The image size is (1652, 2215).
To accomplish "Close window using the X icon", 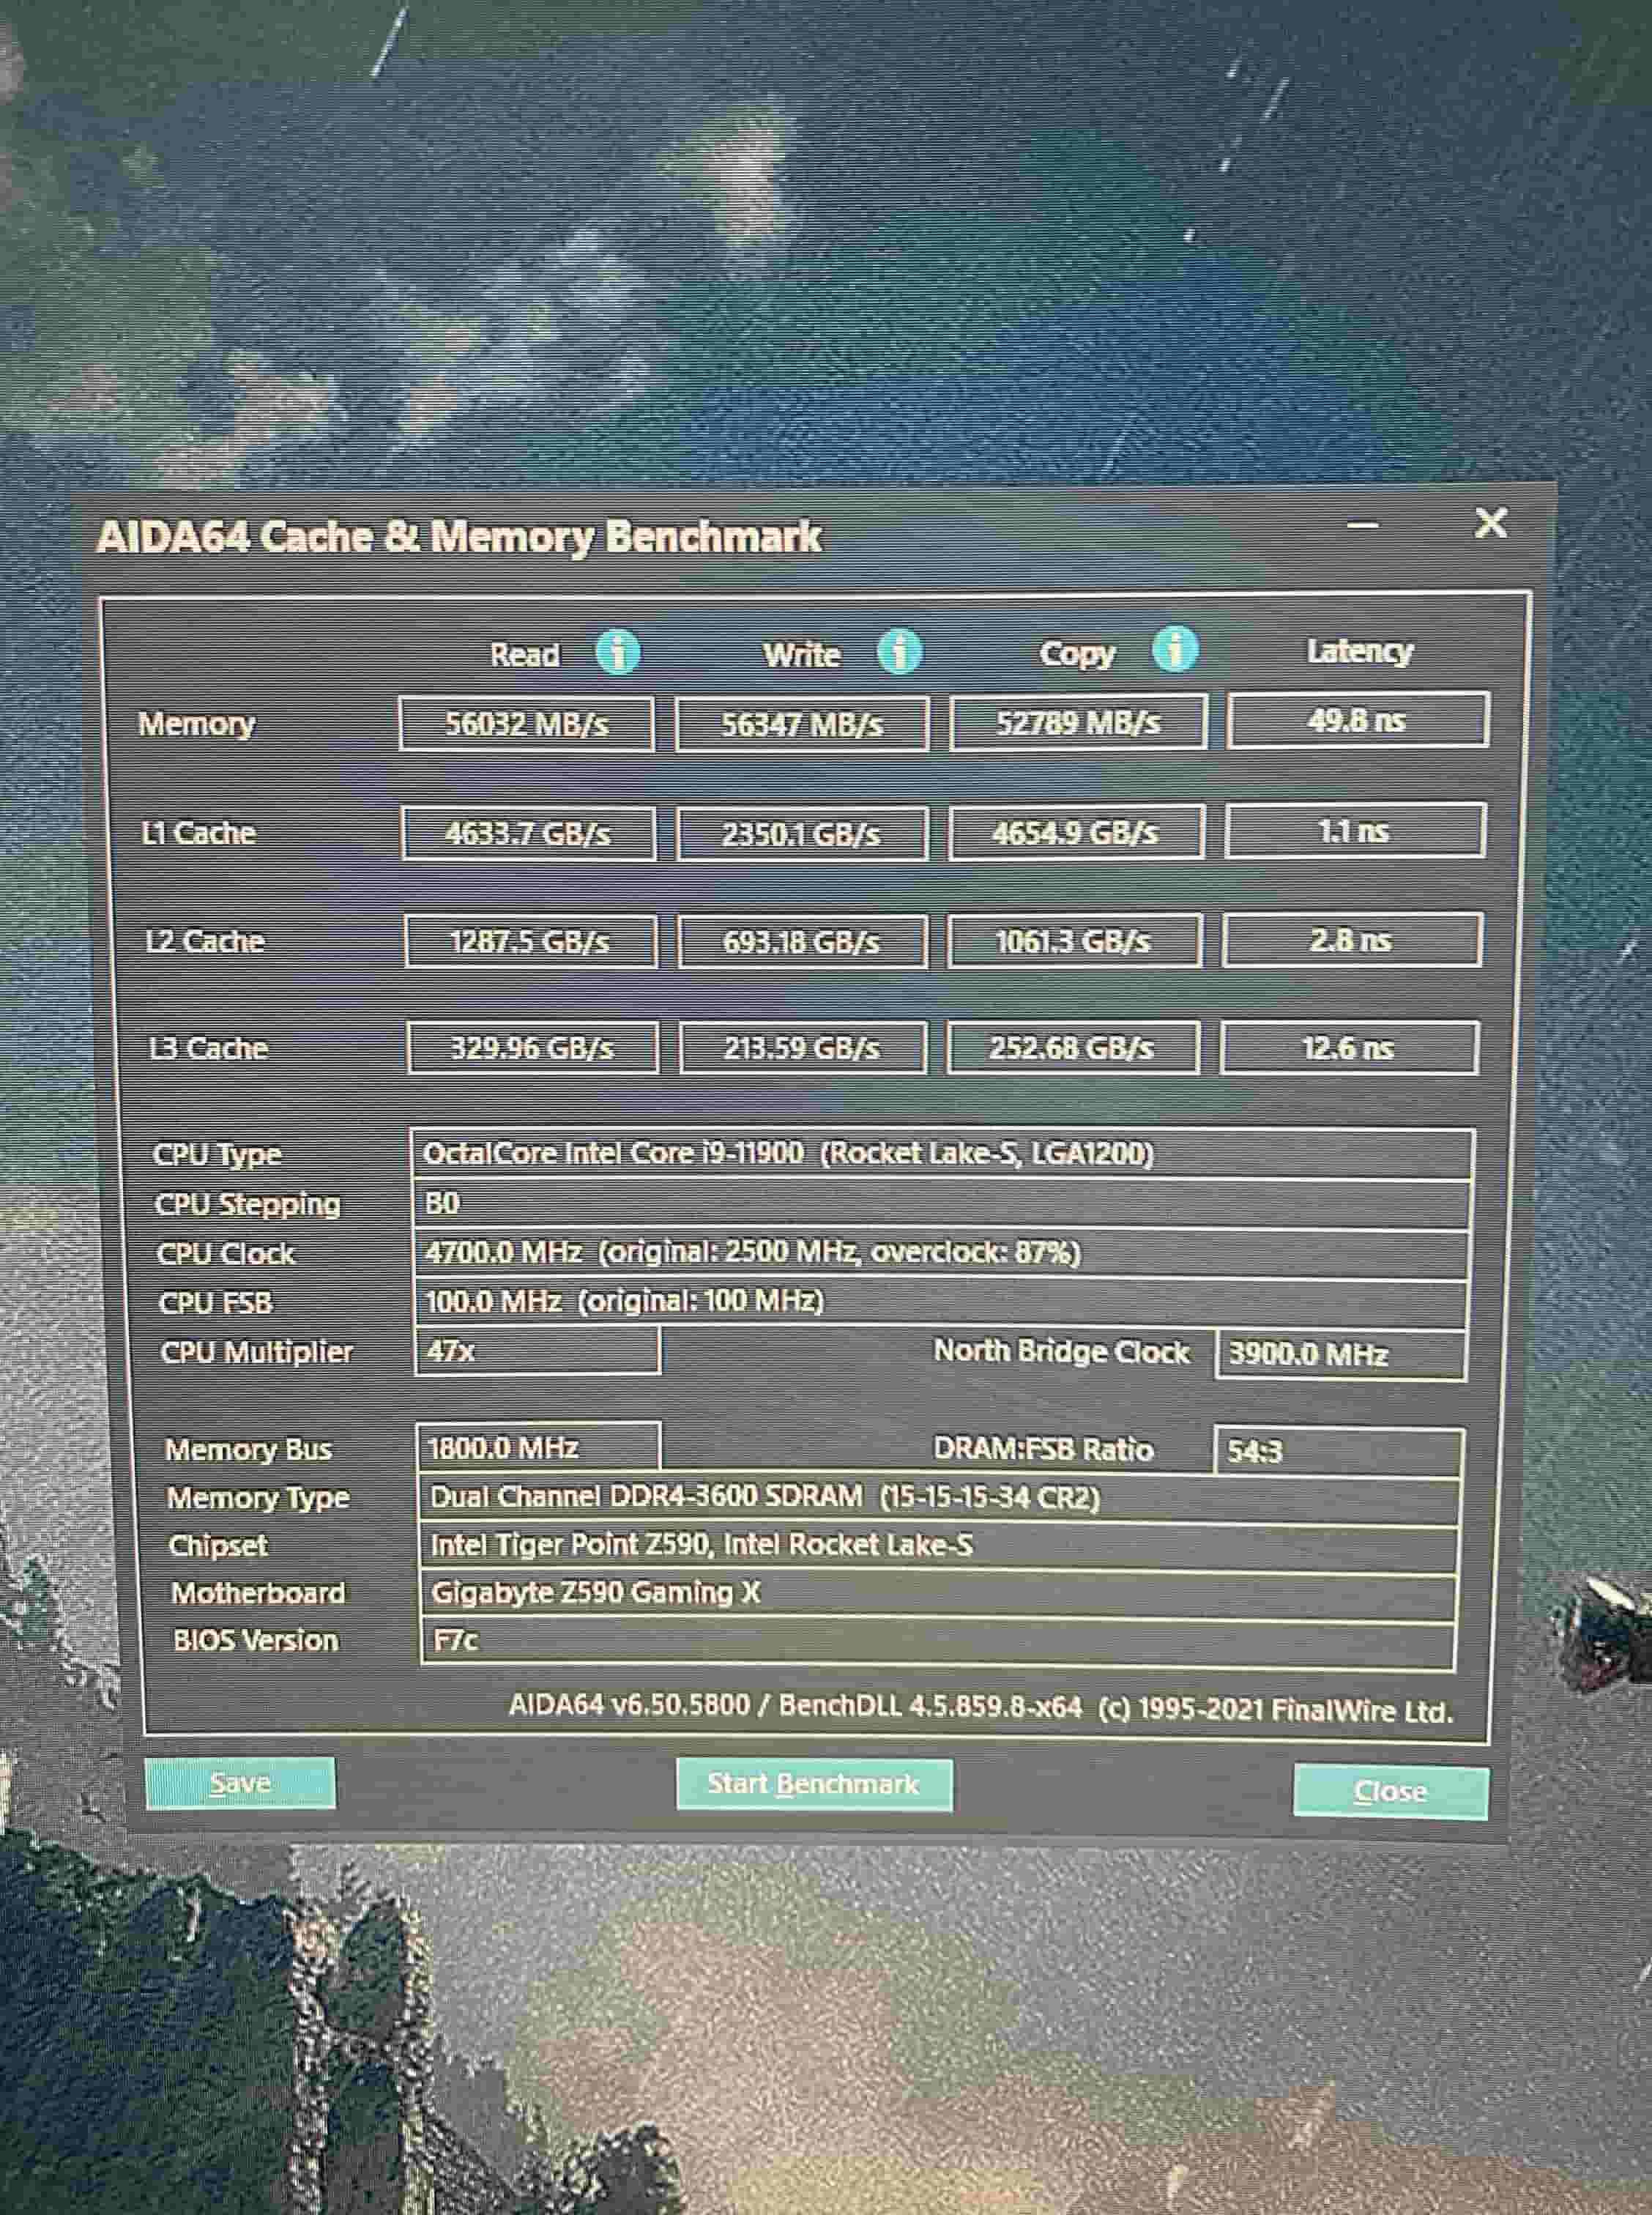I will pos(1490,522).
